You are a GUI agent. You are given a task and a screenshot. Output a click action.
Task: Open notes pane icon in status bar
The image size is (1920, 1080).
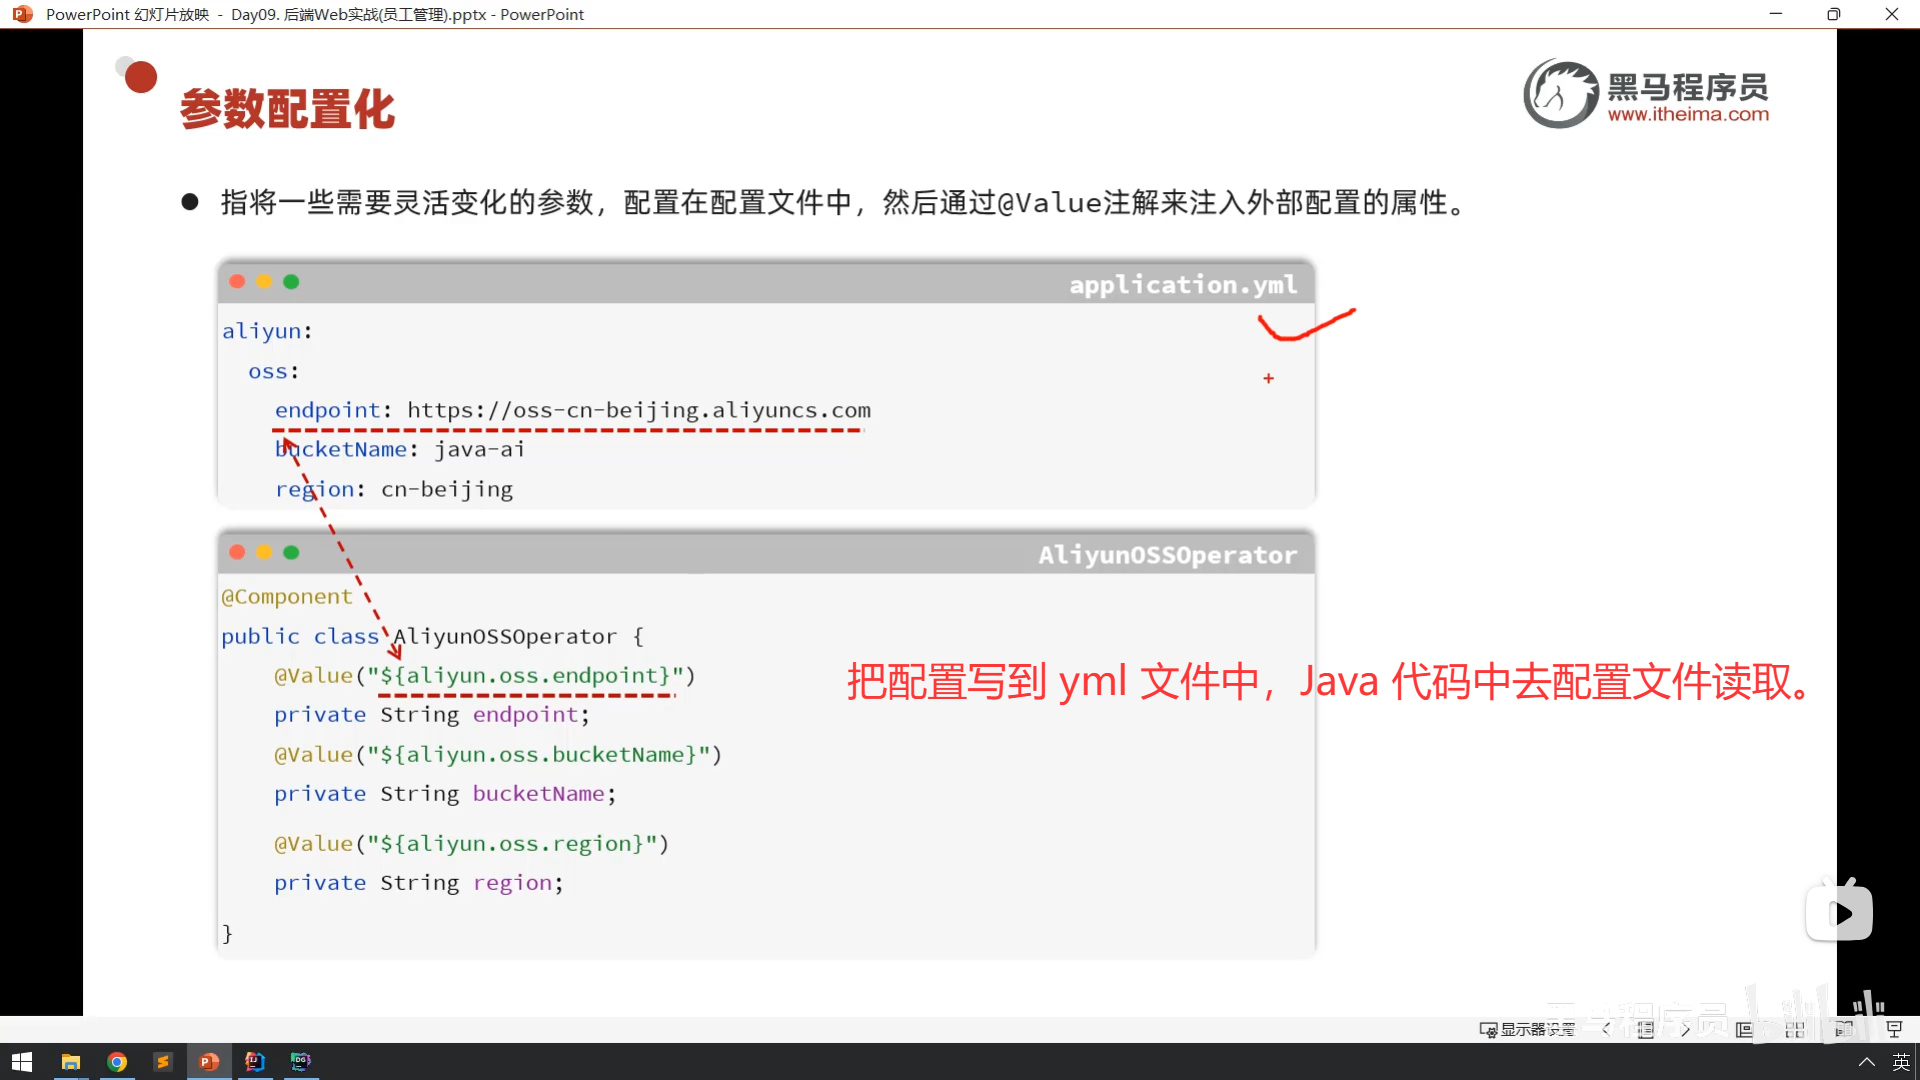pos(1646,1029)
